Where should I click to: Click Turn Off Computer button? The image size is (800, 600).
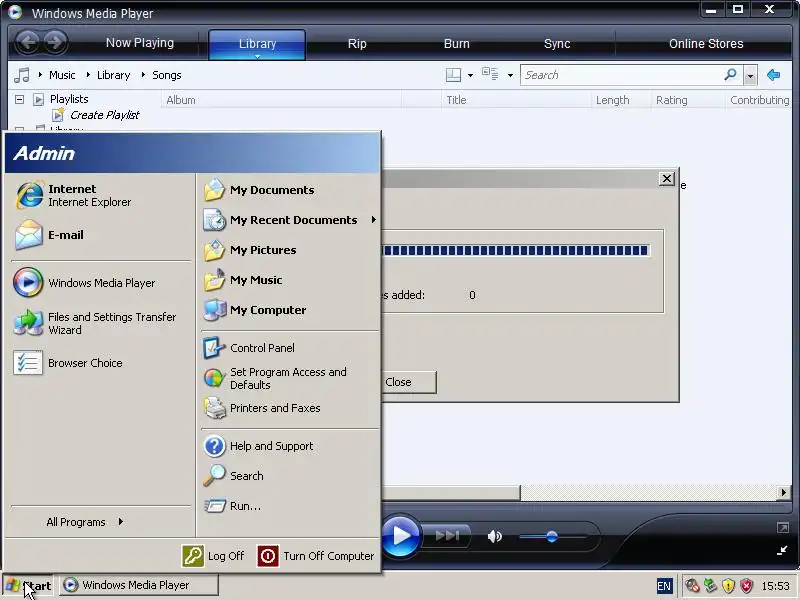point(316,556)
